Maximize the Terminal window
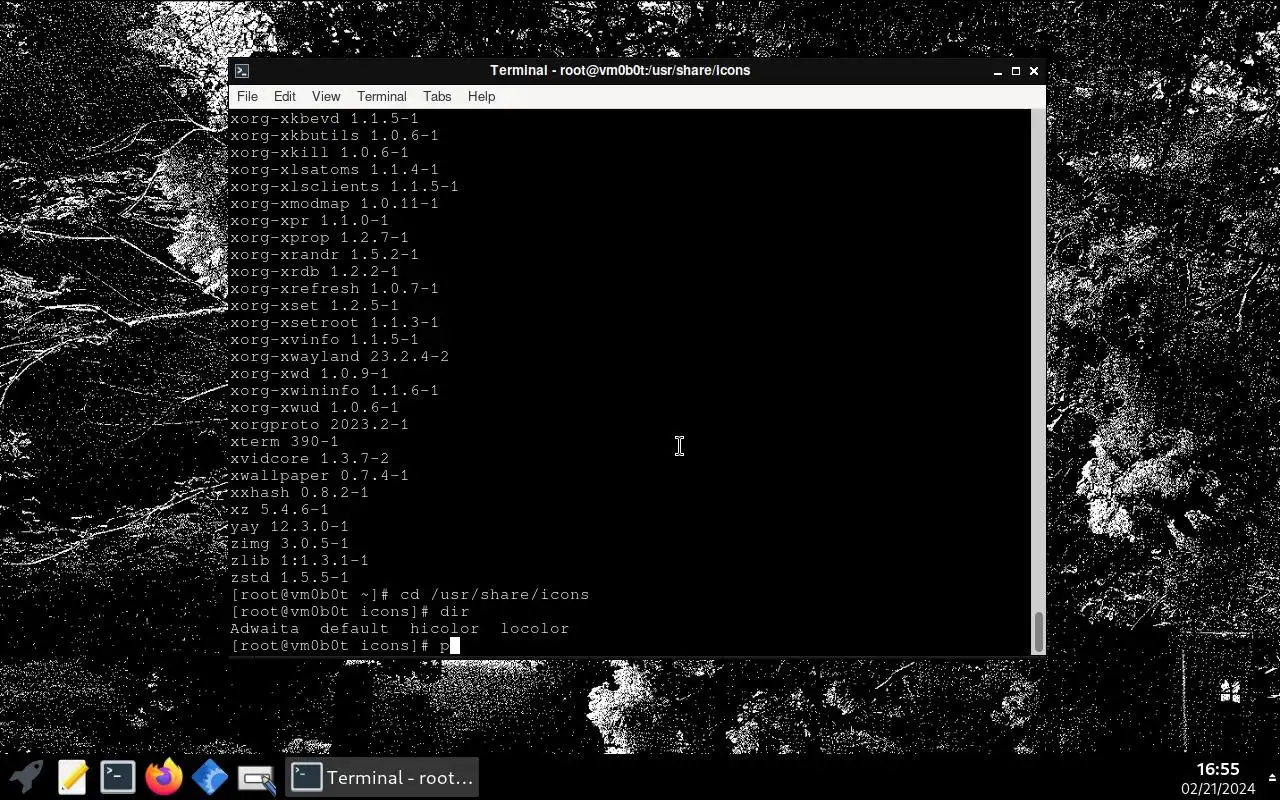 tap(1015, 71)
